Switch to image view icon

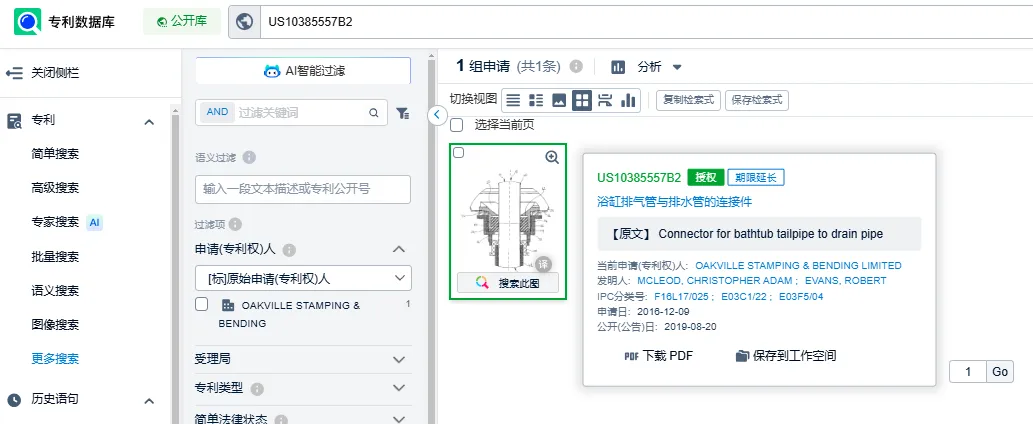click(559, 101)
